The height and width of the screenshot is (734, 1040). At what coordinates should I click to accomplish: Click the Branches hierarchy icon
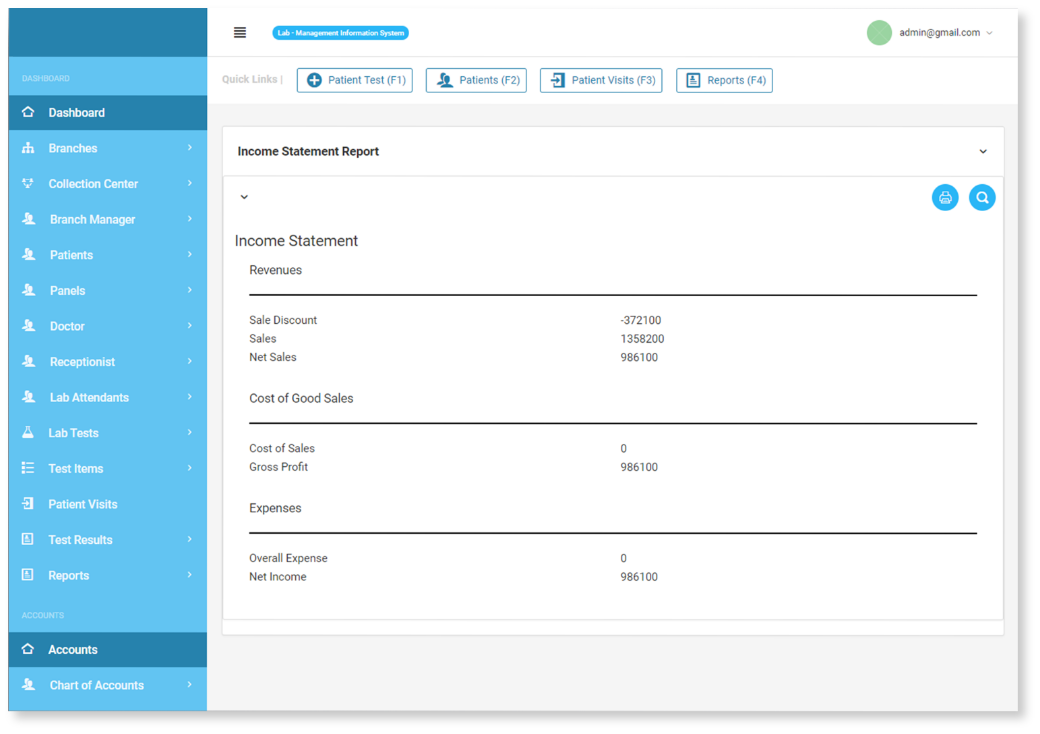click(x=28, y=148)
